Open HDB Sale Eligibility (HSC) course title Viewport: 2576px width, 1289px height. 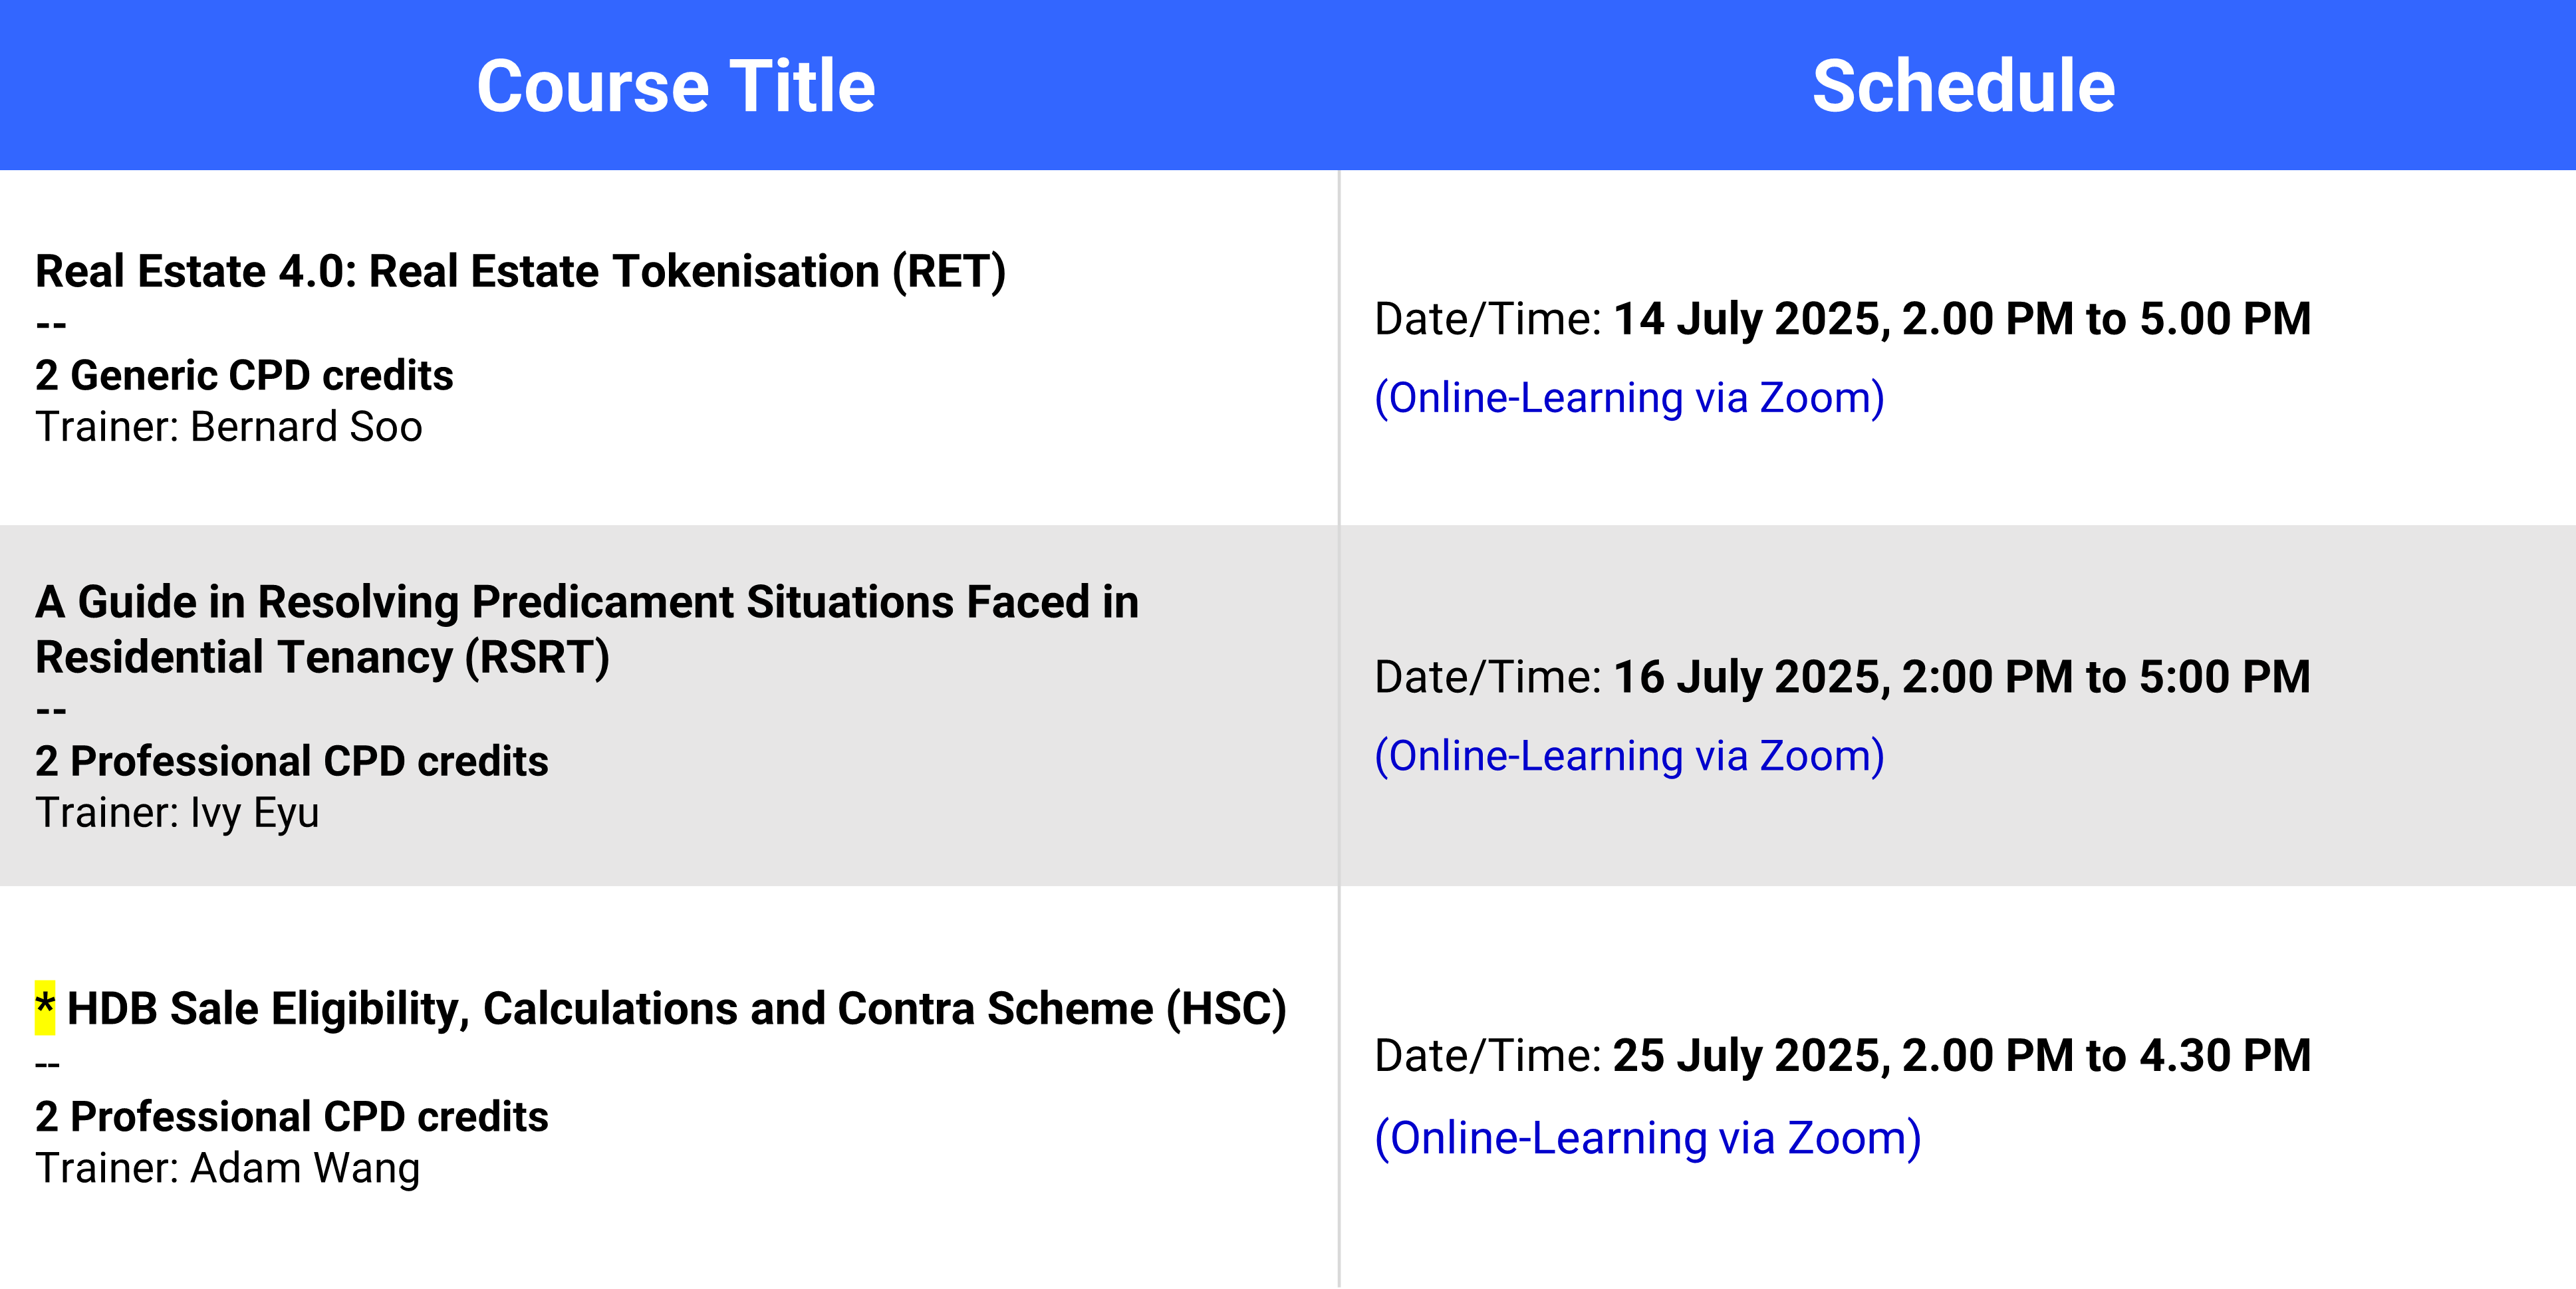point(676,1009)
